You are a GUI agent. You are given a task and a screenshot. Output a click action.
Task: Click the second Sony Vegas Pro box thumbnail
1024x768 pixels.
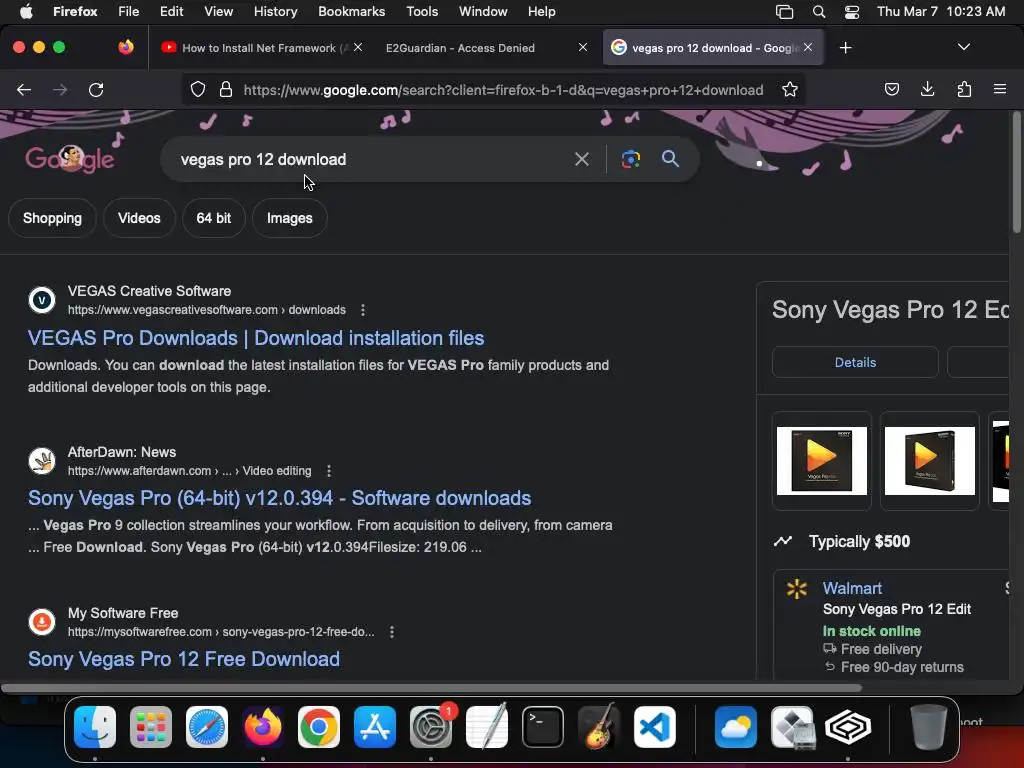(x=929, y=461)
